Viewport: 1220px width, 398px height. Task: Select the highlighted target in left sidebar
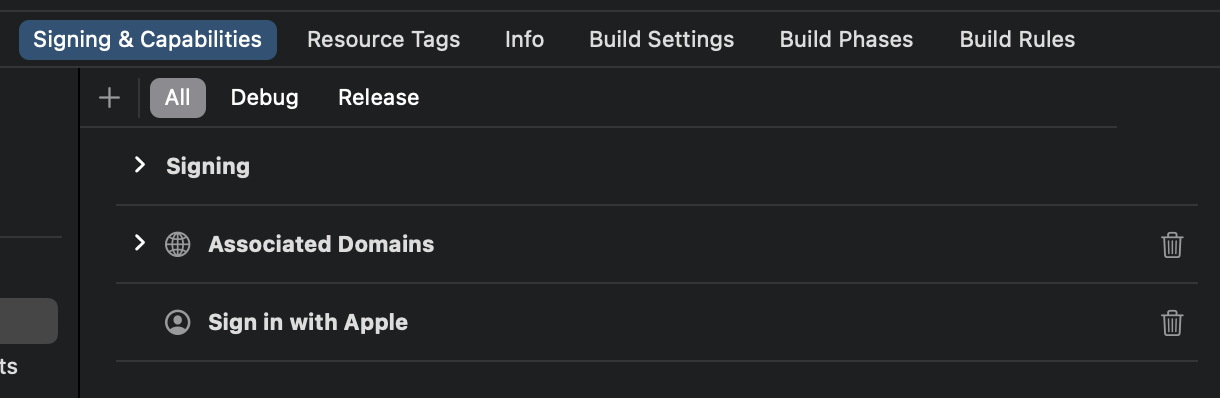click(x=29, y=321)
